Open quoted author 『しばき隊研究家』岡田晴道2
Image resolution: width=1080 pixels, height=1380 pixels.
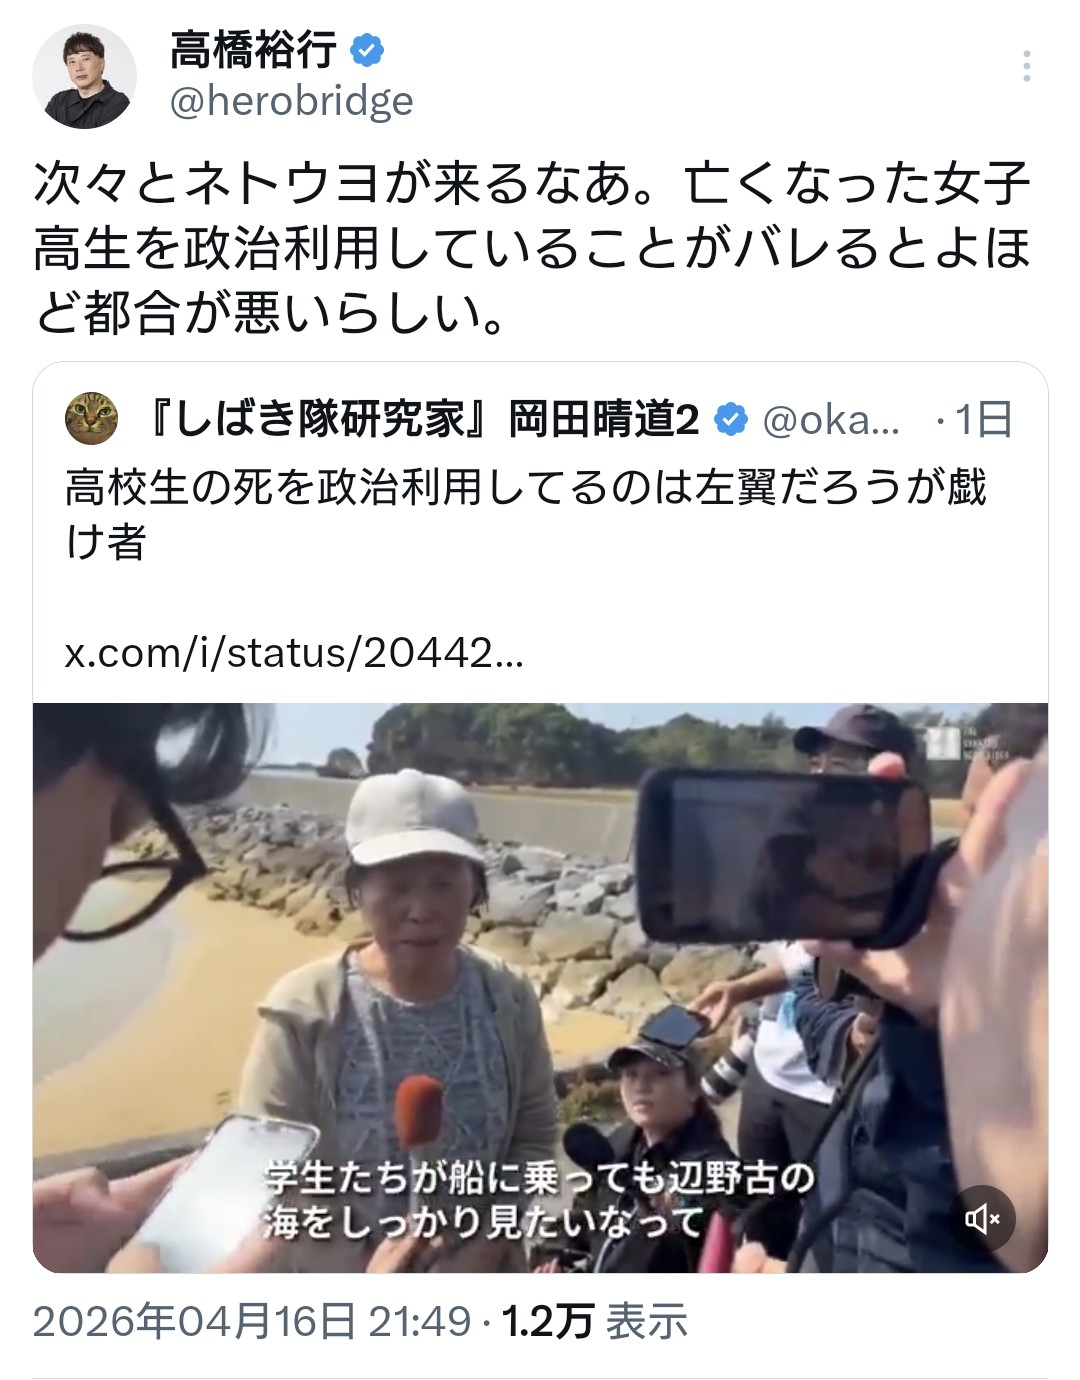click(421, 420)
